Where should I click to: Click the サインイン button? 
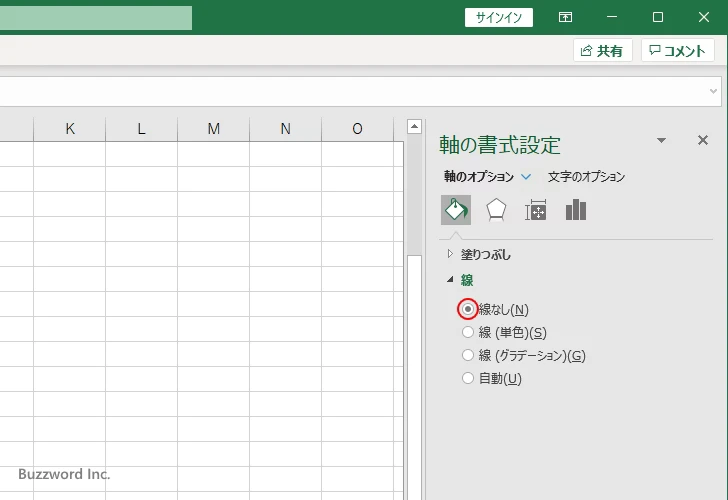[x=499, y=18]
